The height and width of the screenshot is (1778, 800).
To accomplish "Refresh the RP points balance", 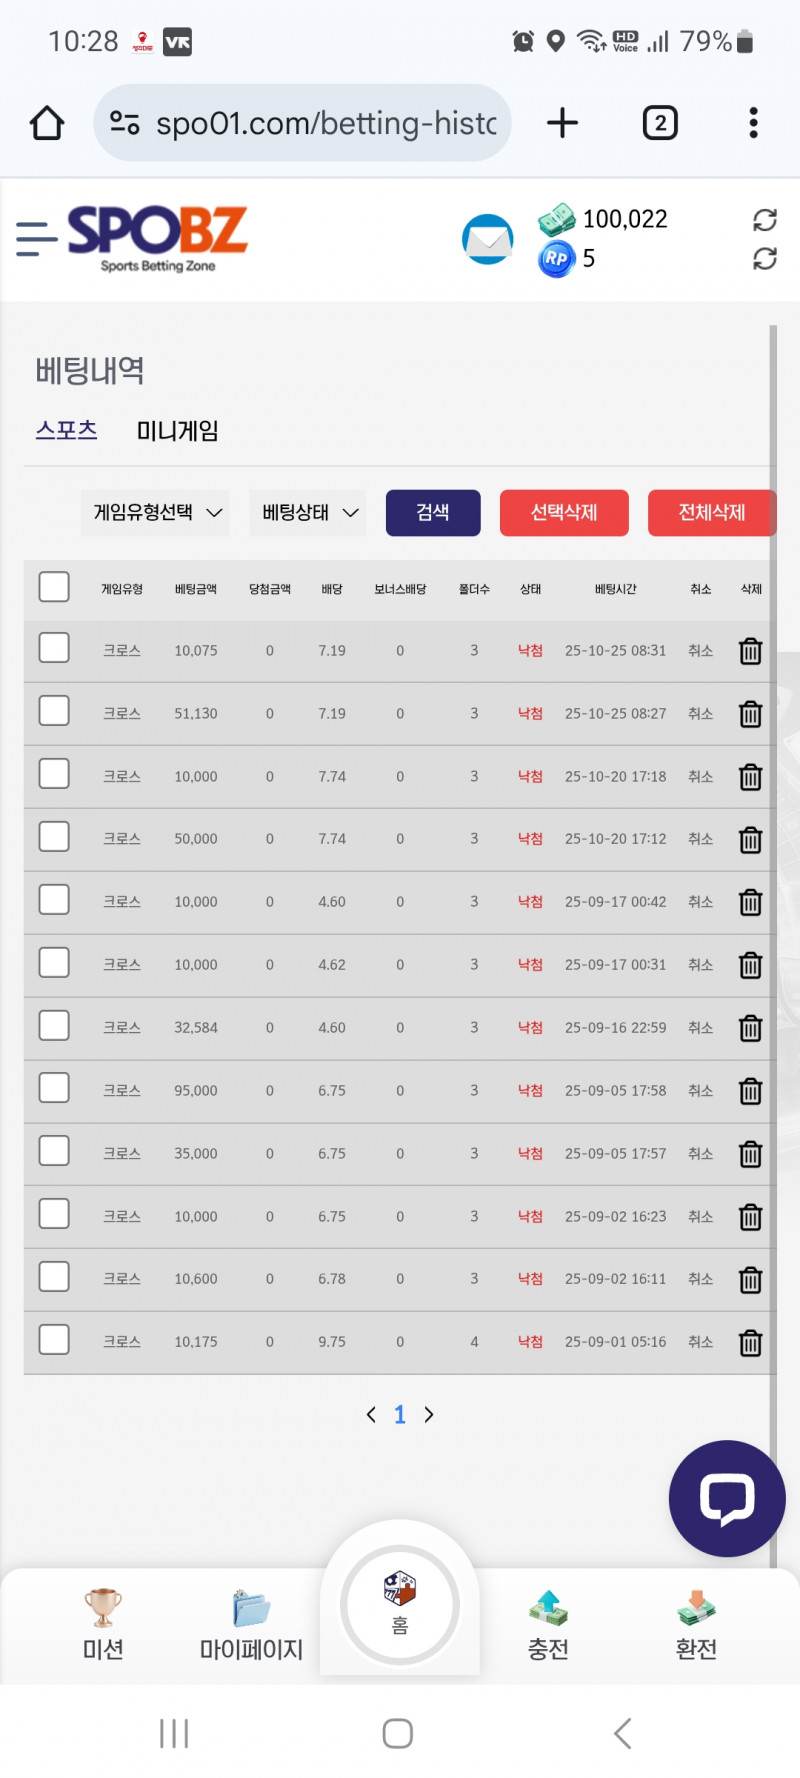I will pyautogui.click(x=765, y=259).
